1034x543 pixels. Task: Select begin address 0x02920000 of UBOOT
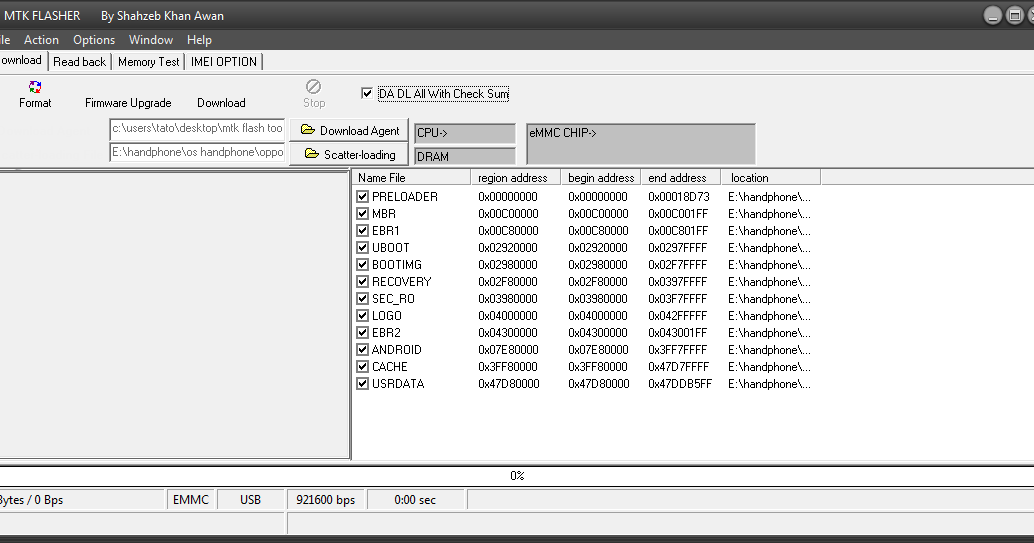point(598,248)
